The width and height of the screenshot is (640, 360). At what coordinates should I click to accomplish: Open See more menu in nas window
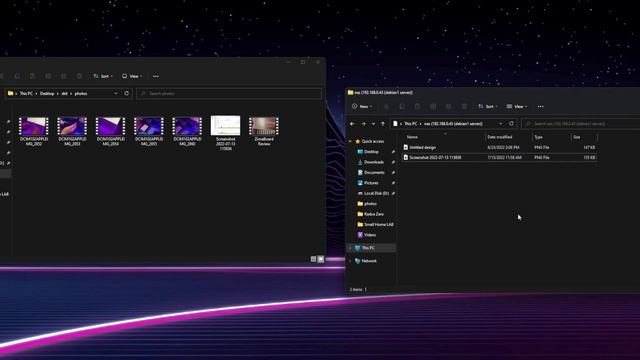point(541,107)
